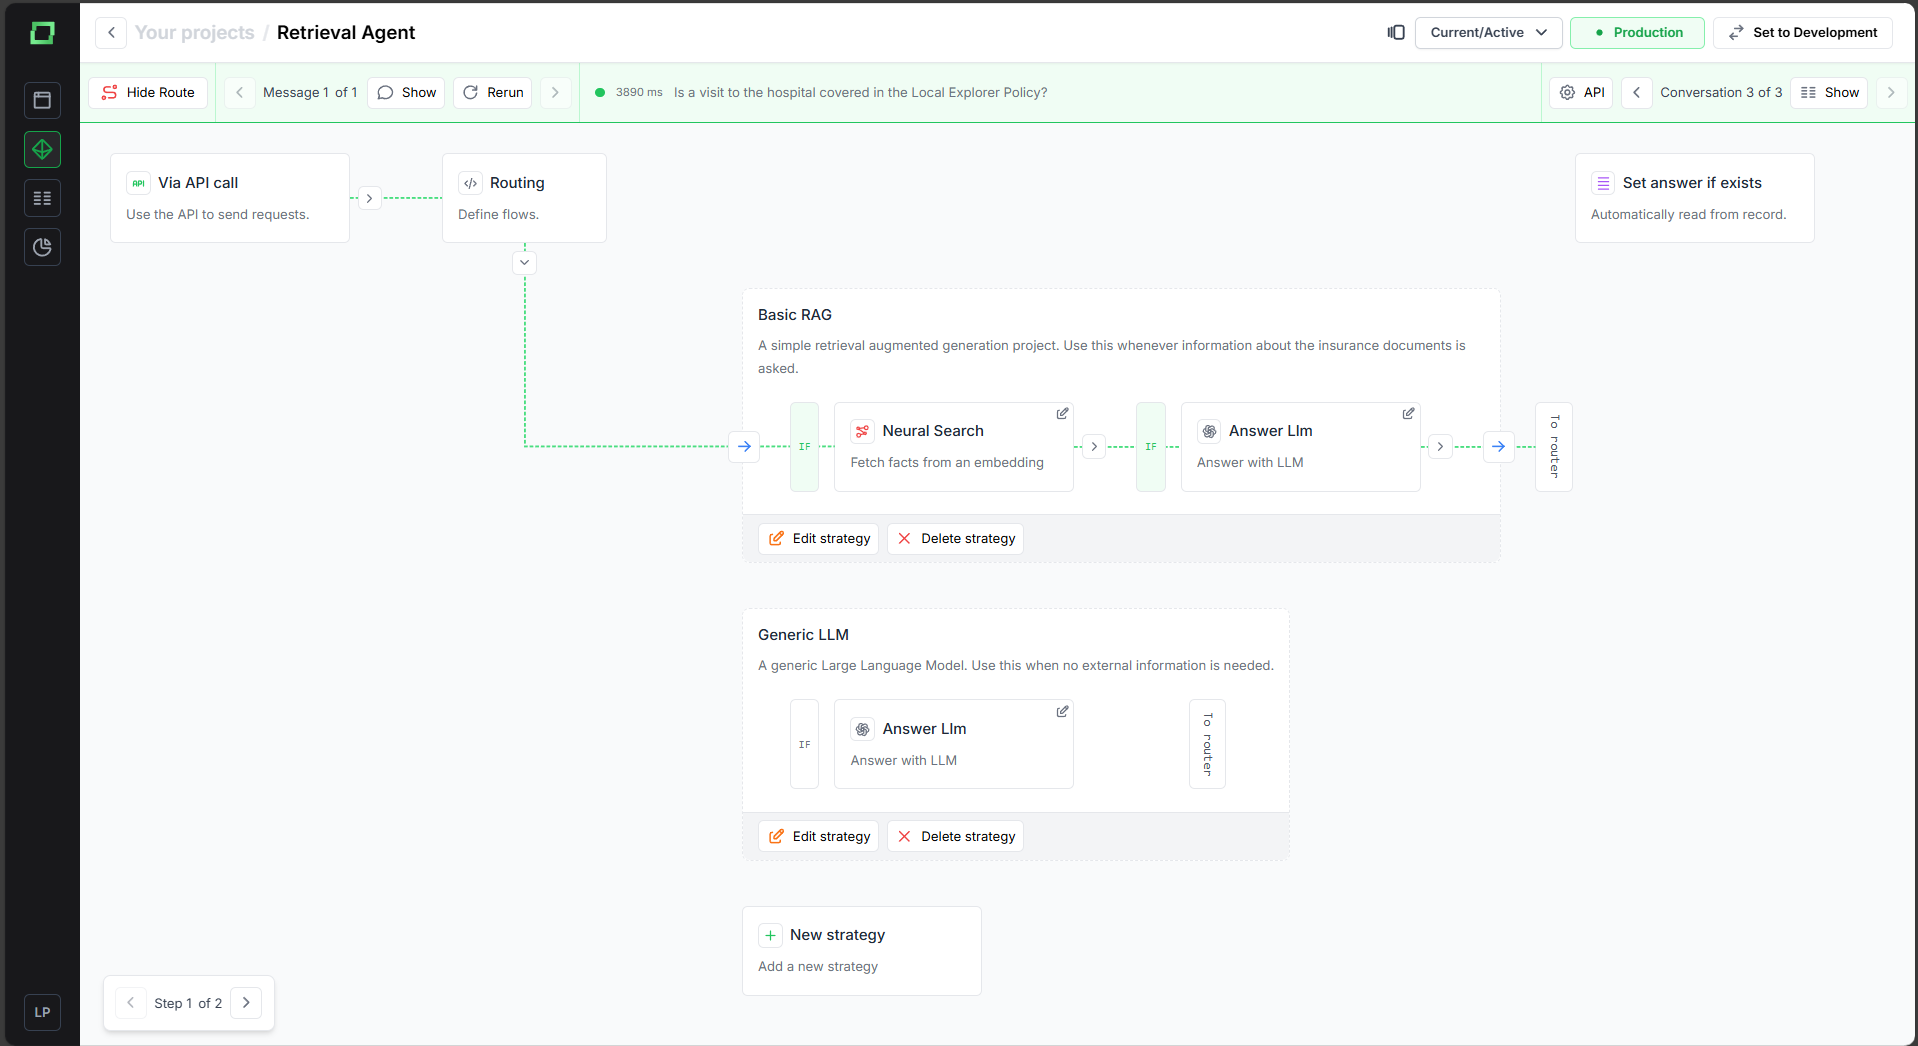
Task: Go to previous conversation arrow
Action: pyautogui.click(x=1636, y=92)
